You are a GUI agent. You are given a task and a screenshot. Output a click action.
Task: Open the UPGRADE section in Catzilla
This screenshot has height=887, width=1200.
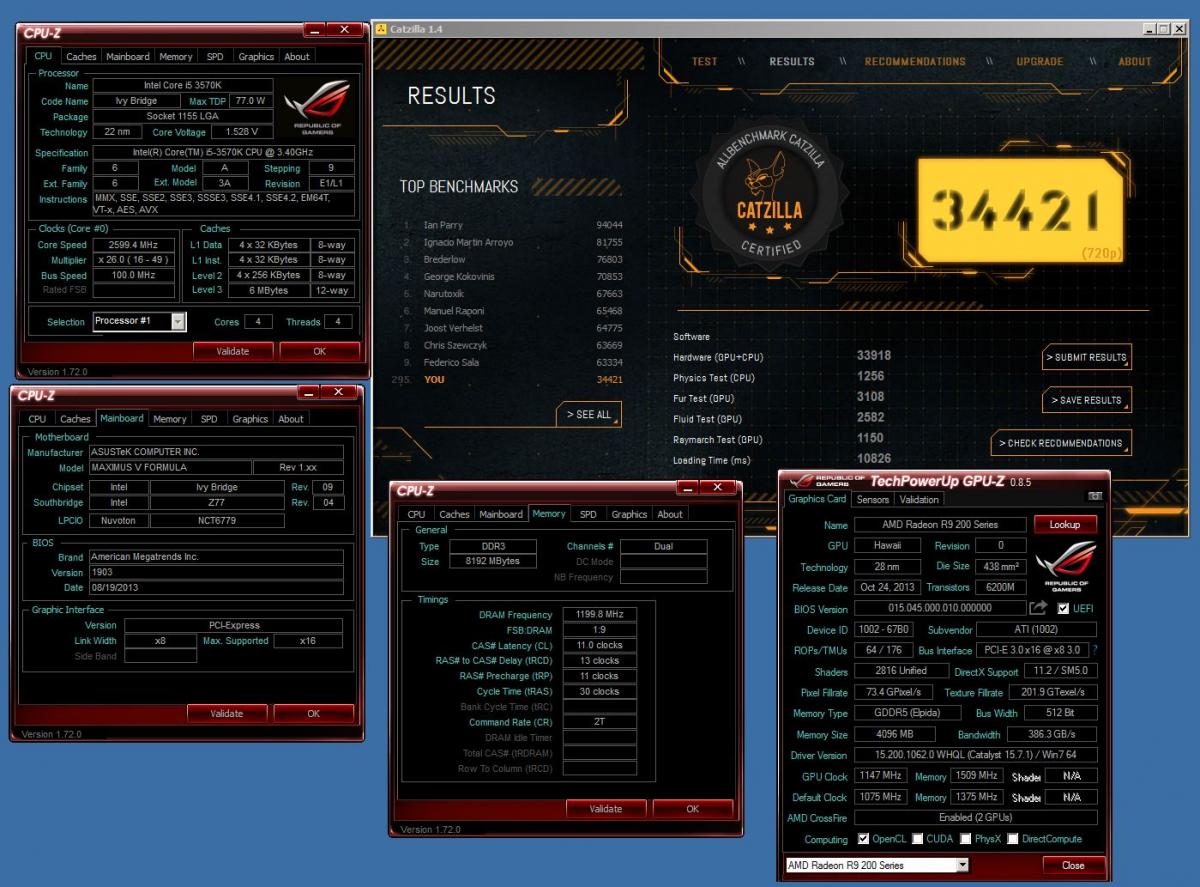(x=1040, y=61)
